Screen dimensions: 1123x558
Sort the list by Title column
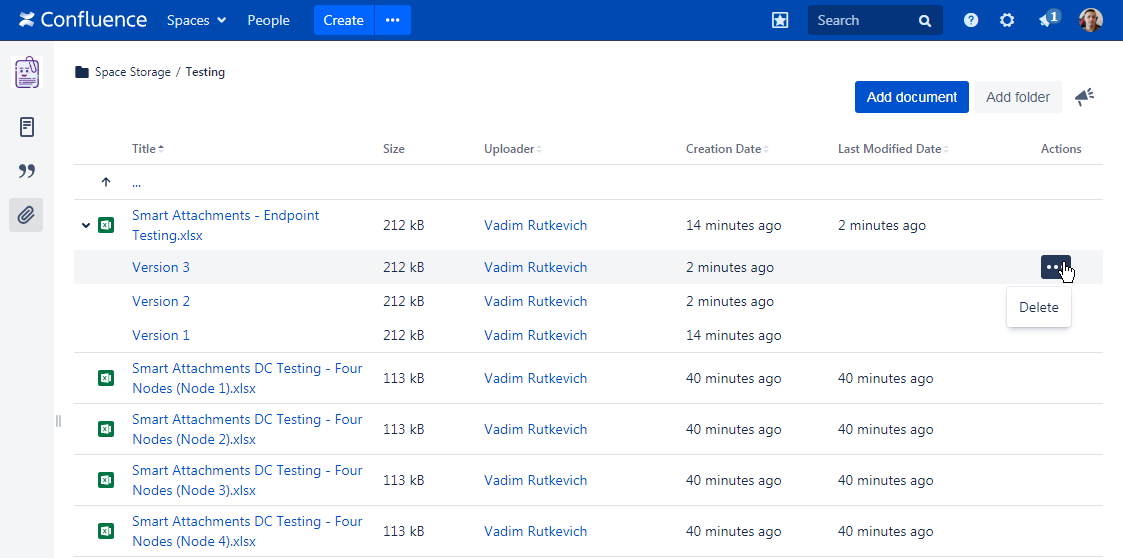pos(144,149)
